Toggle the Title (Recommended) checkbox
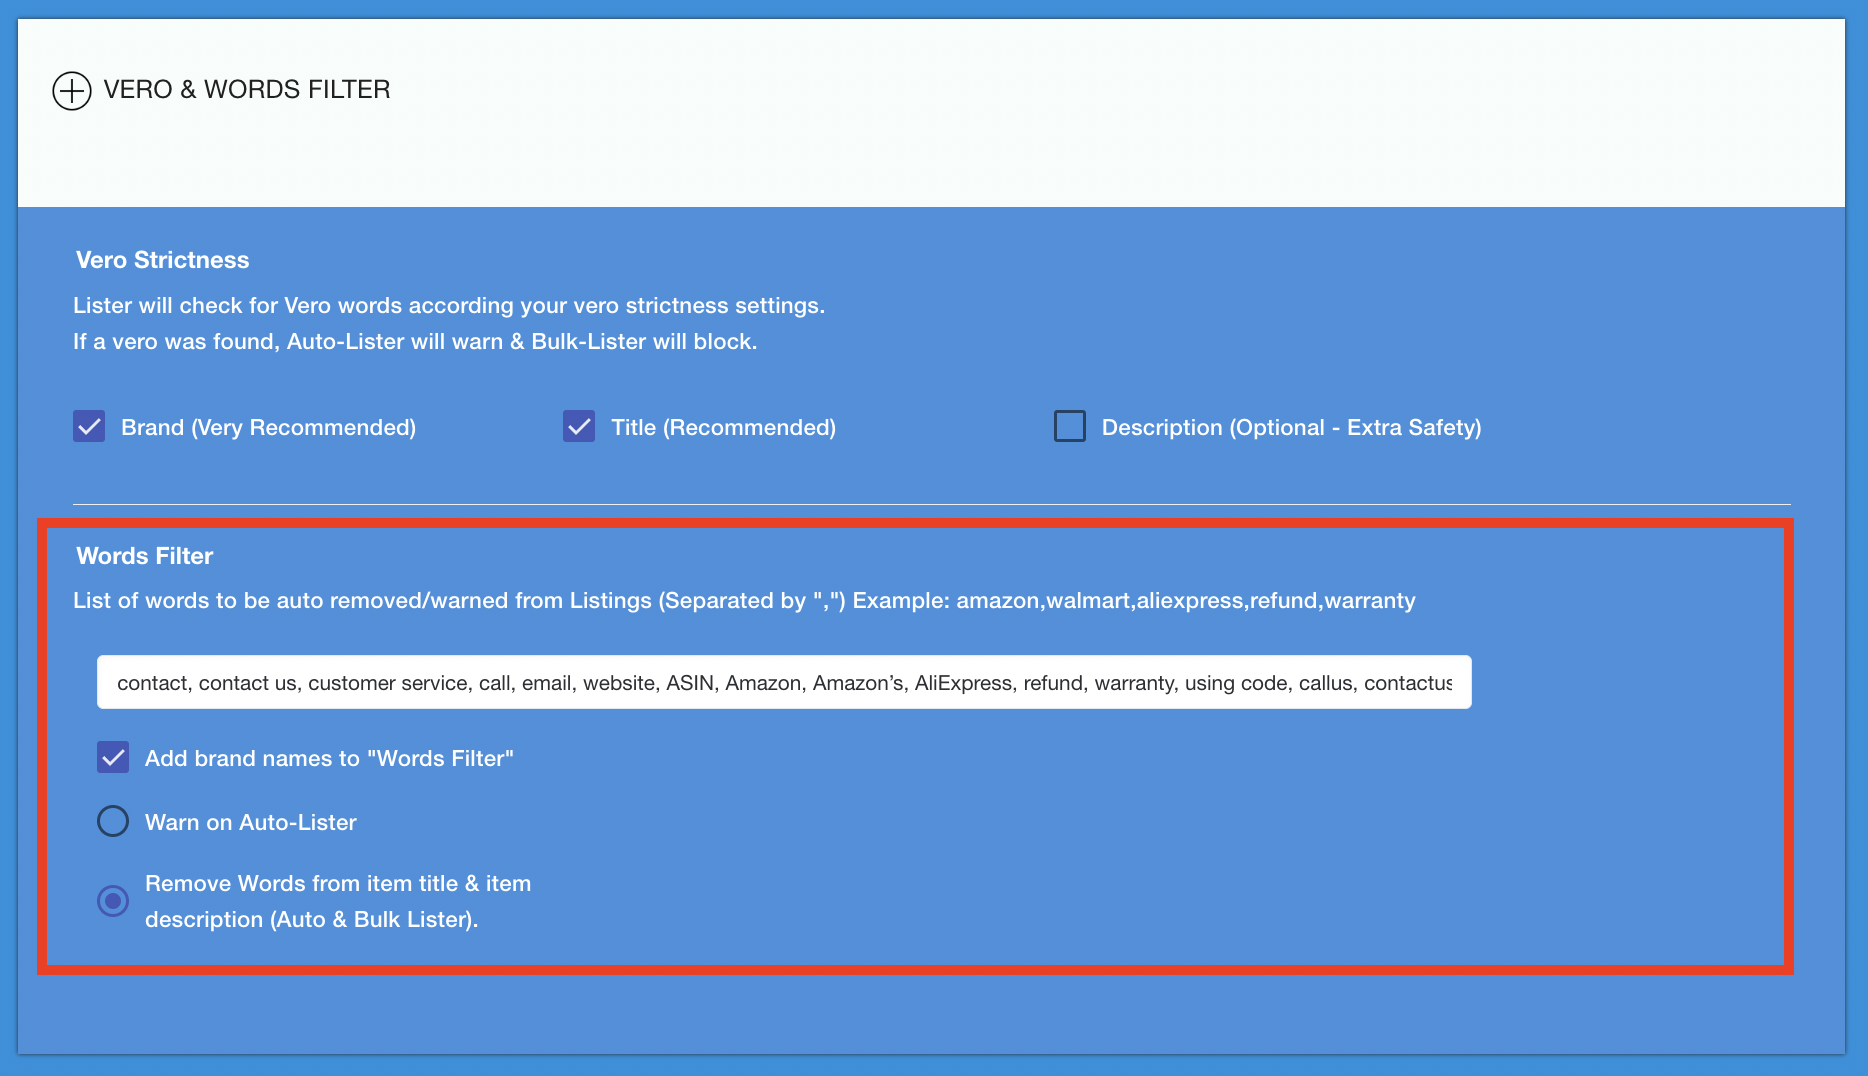 pyautogui.click(x=579, y=426)
